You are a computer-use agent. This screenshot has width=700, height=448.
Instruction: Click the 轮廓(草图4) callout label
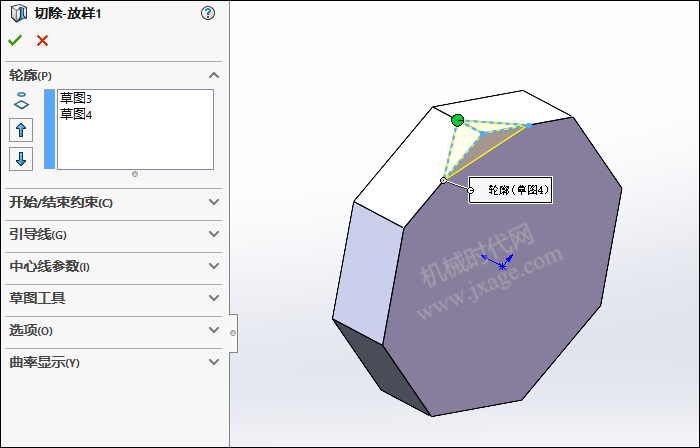click(510, 190)
